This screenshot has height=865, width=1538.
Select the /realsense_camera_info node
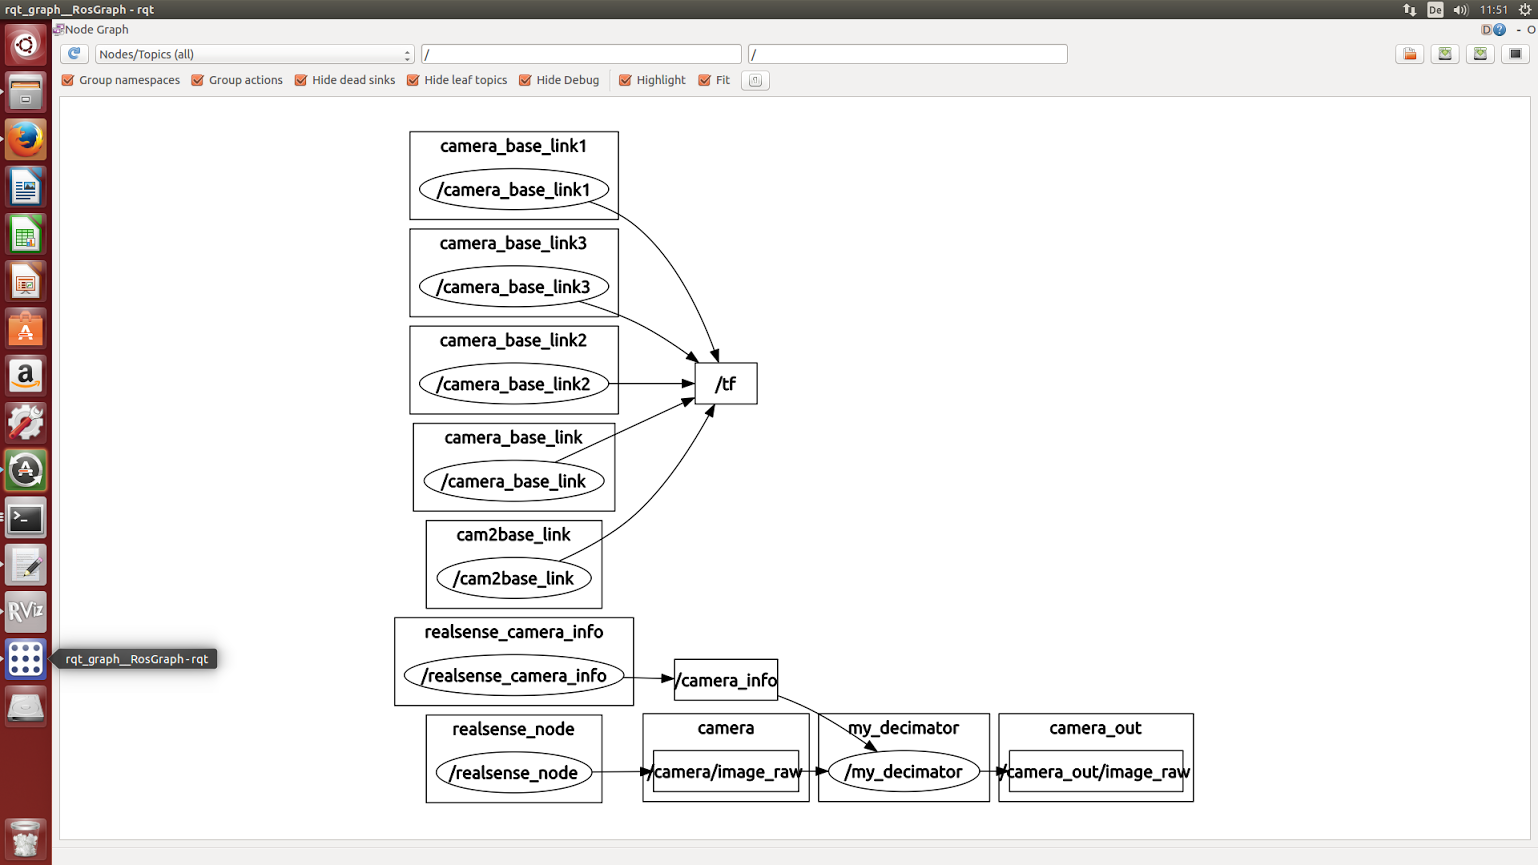click(513, 675)
